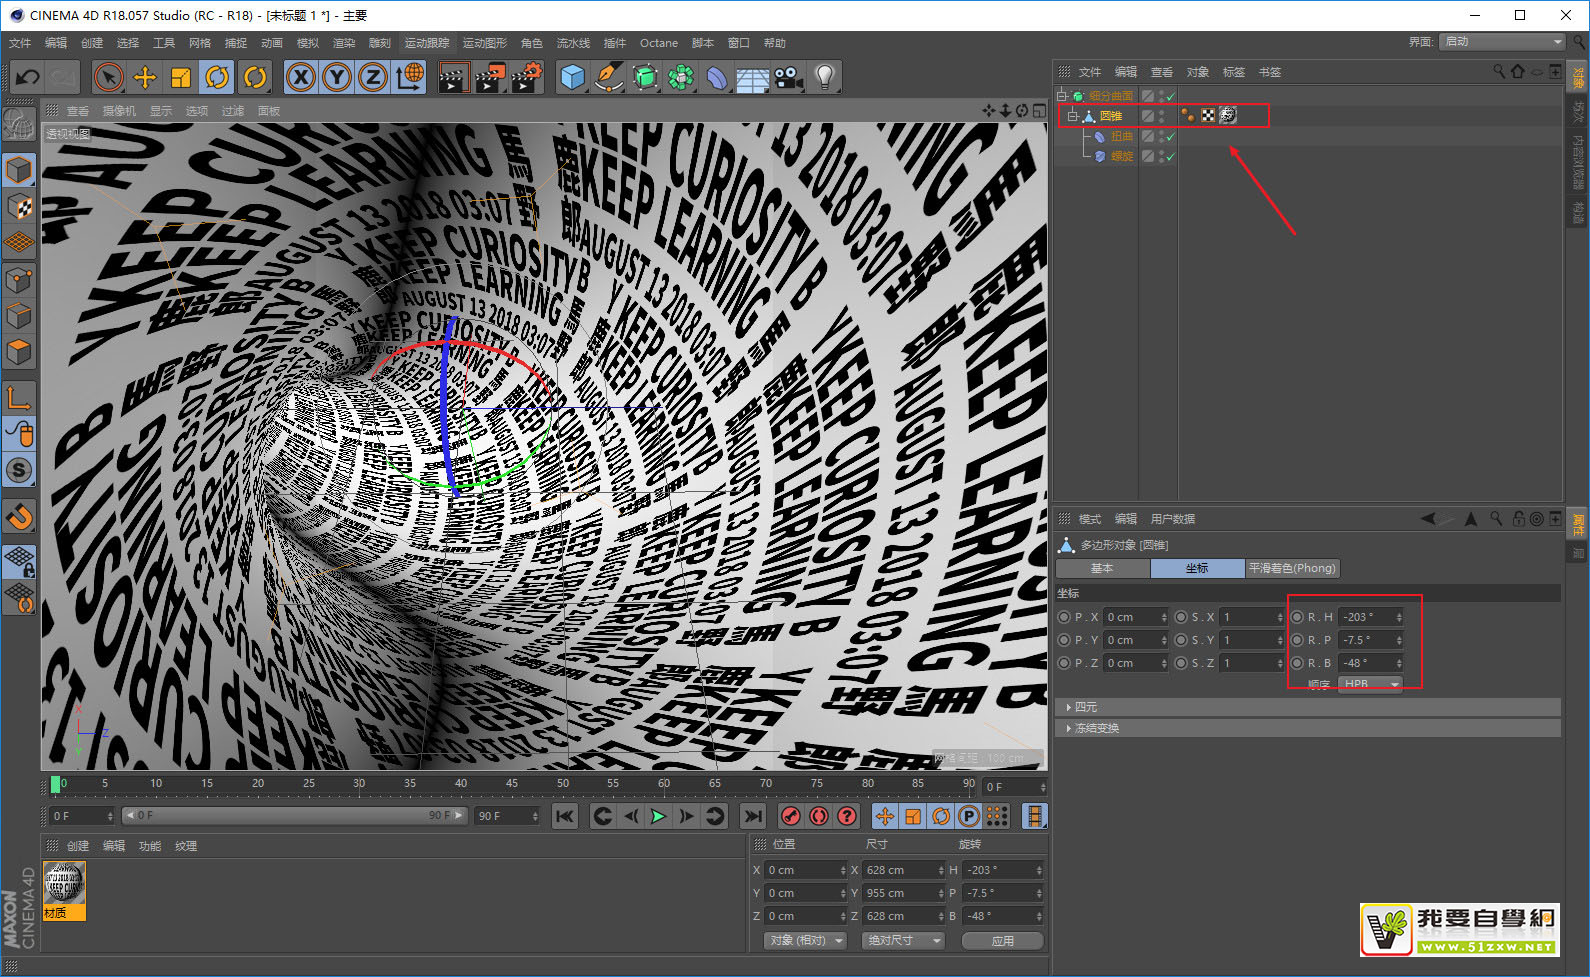Open the 文件 menu in the main menu bar
This screenshot has height=977, width=1590.
pyautogui.click(x=20, y=43)
